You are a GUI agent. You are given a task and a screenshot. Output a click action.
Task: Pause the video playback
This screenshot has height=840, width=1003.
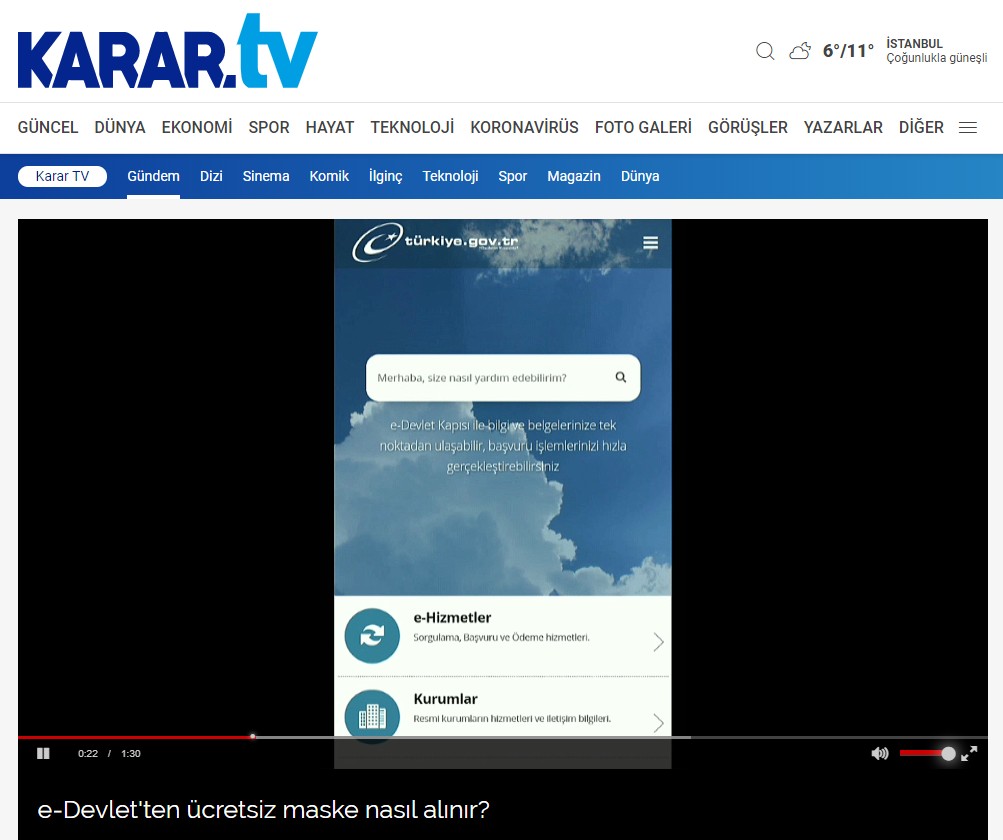click(x=43, y=753)
